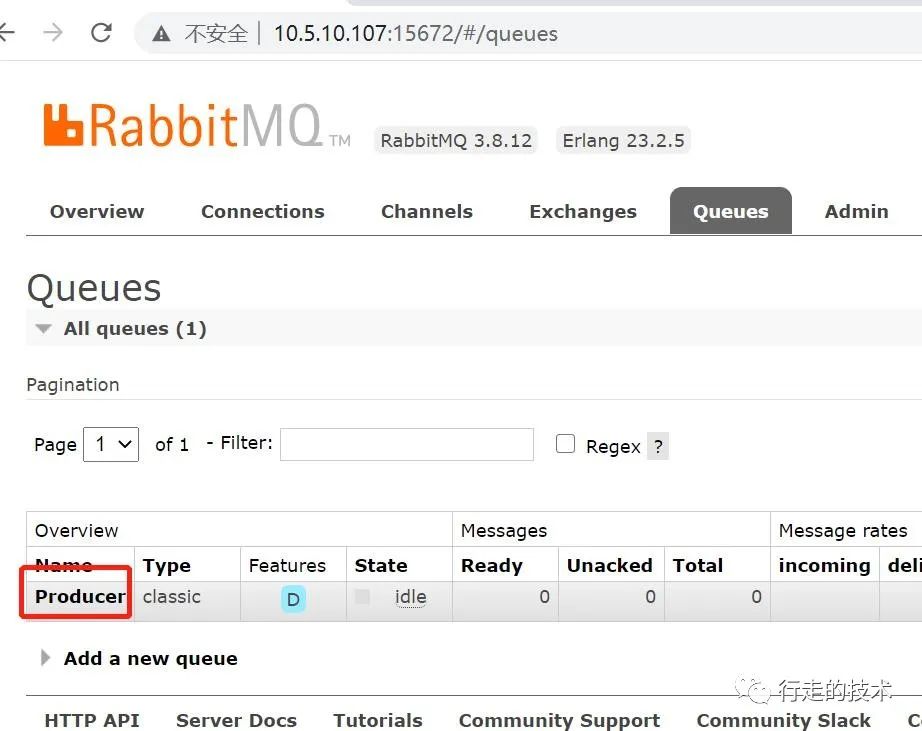This screenshot has width=922, height=731.
Task: Click the browser forward arrow
Action: [54, 32]
